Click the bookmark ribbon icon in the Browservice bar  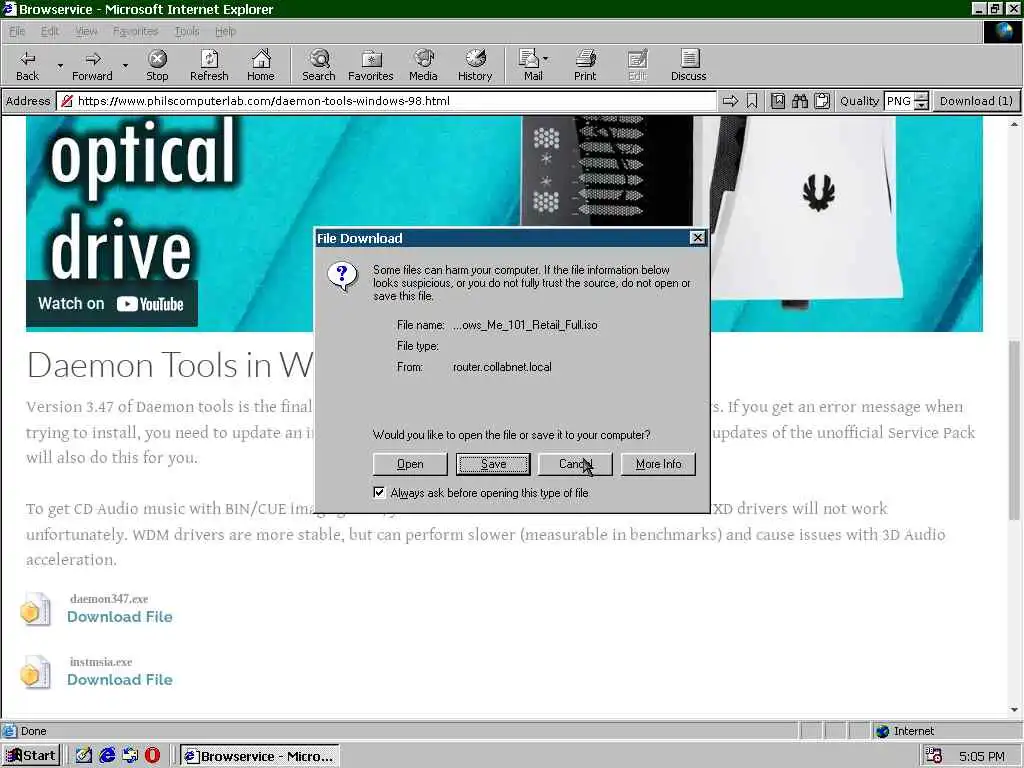pyautogui.click(x=752, y=101)
